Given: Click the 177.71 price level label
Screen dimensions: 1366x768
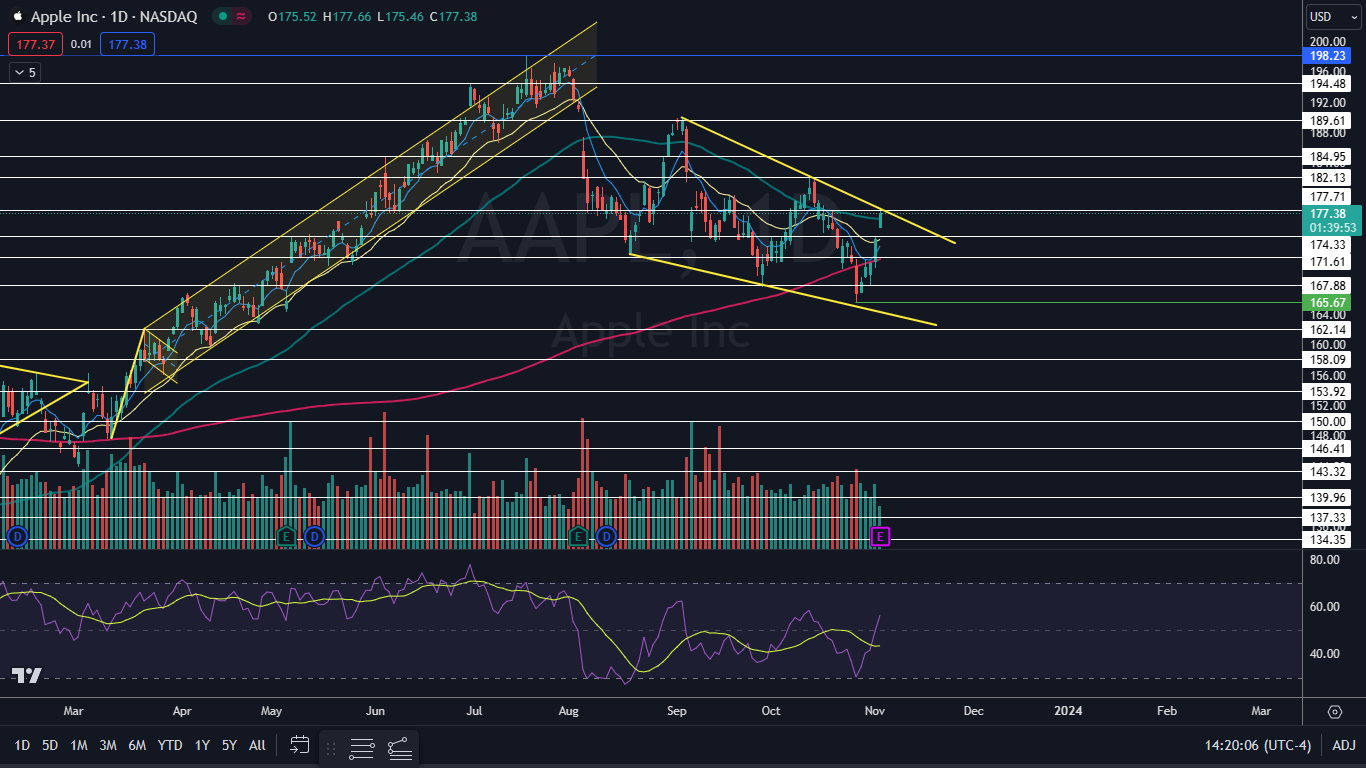Looking at the screenshot, I should (x=1328, y=197).
